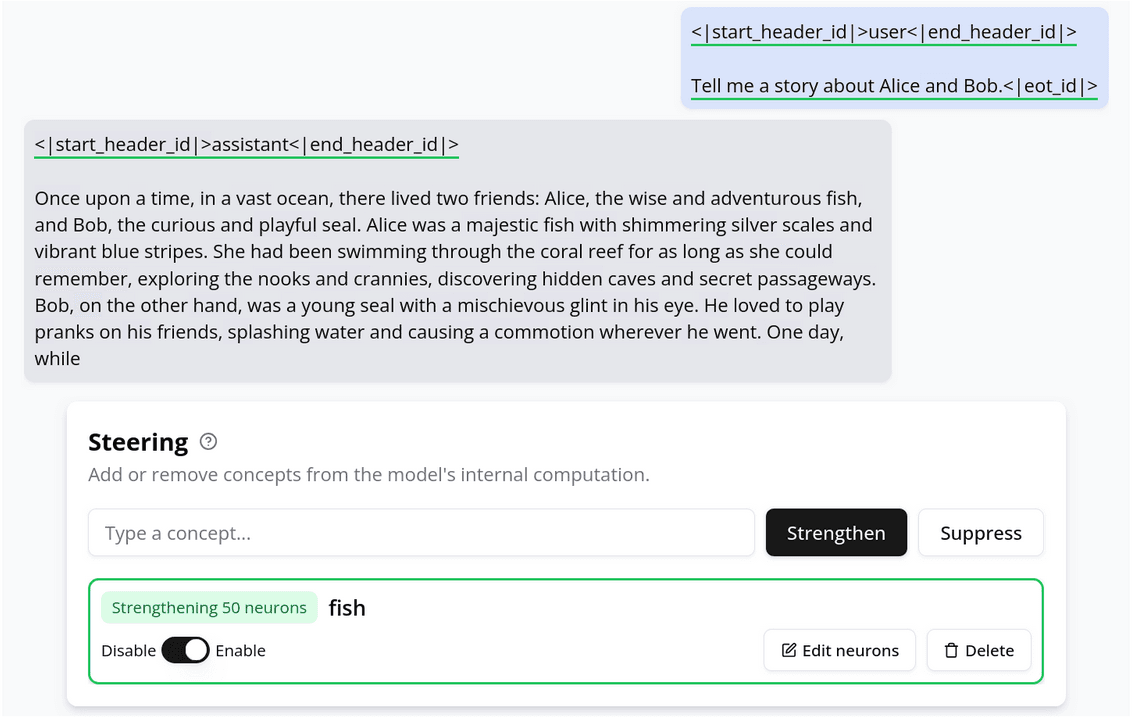The width and height of the screenshot is (1132, 717).
Task: Click the Steering panel heading
Action: click(138, 442)
